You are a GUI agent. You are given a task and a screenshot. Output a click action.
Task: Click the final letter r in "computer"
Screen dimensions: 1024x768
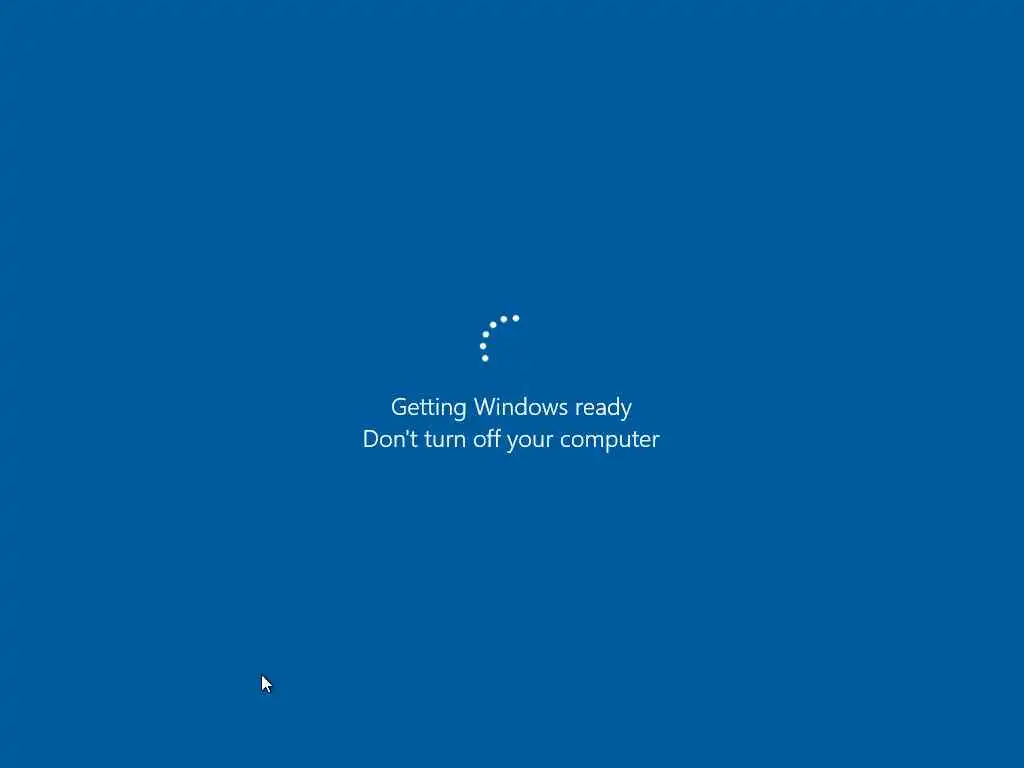(x=655, y=441)
